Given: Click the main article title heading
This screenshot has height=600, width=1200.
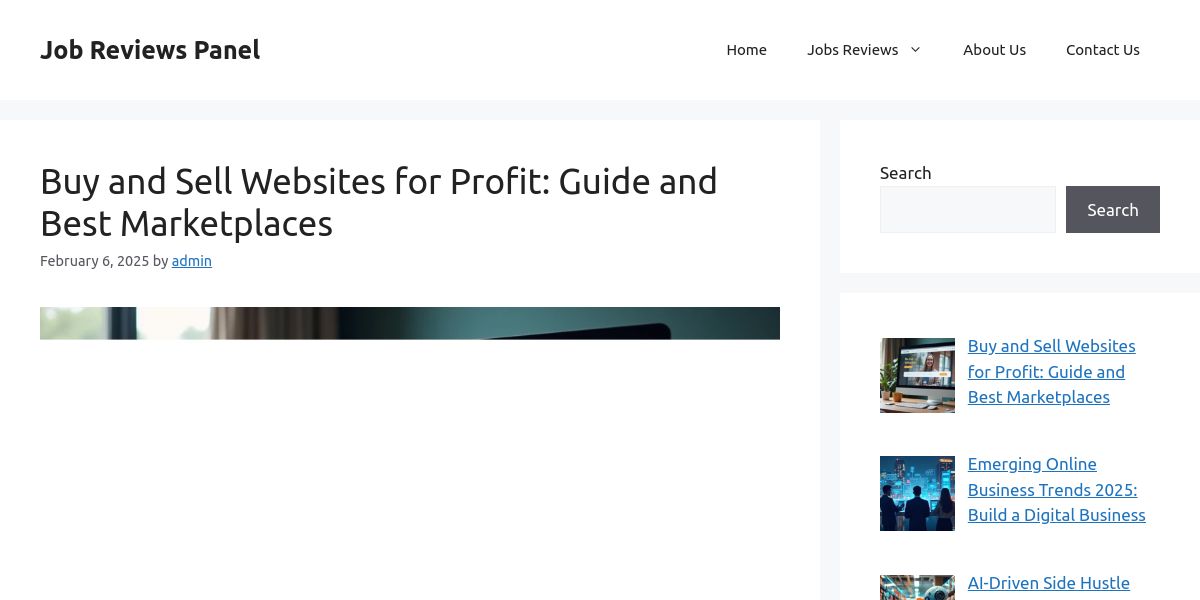Looking at the screenshot, I should pos(378,202).
